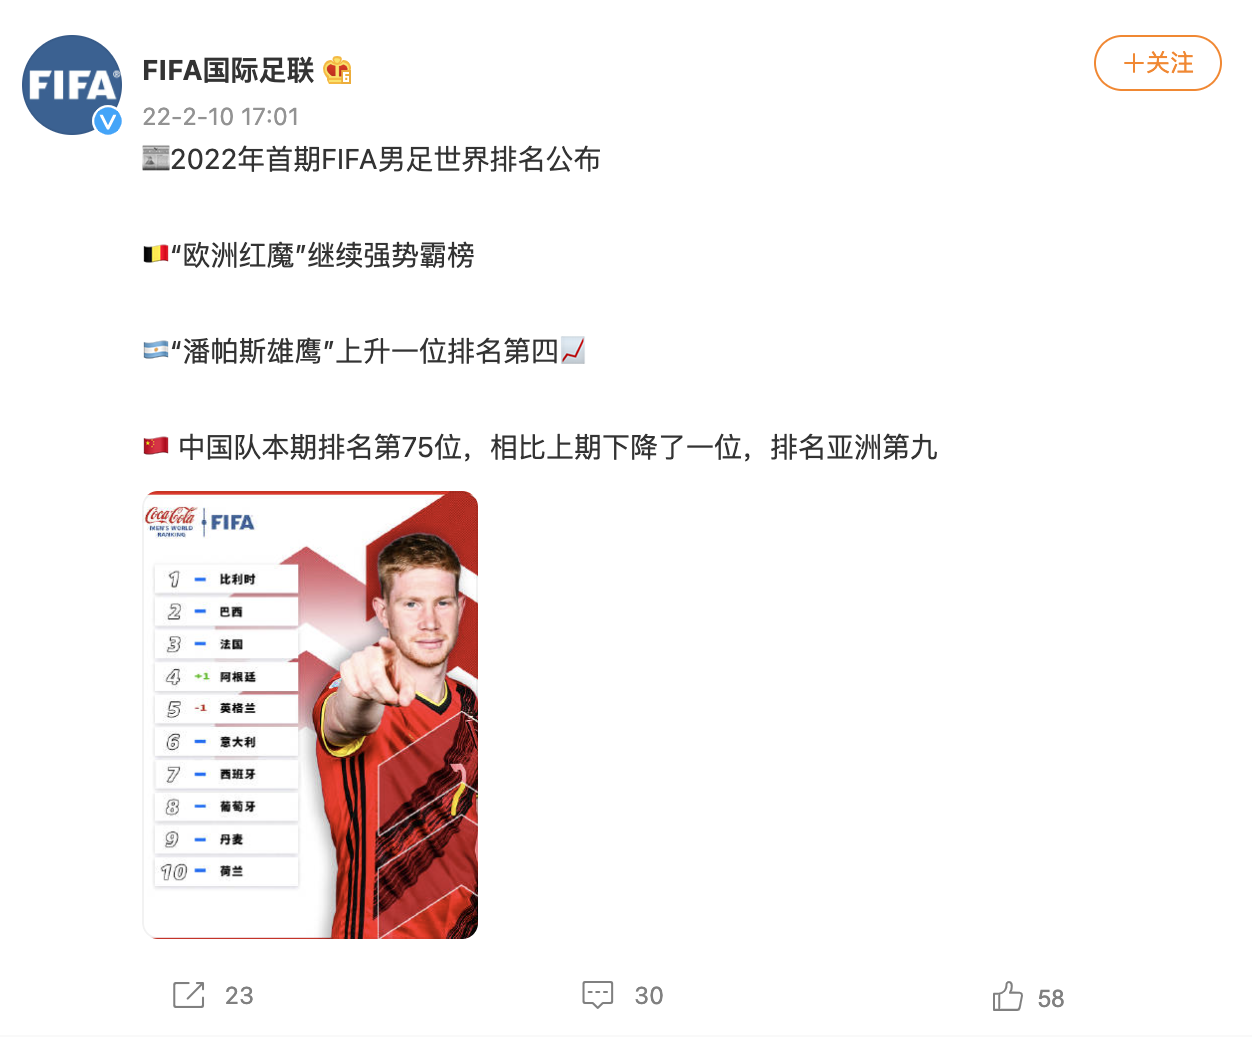Open the FIFA profile avatar

click(x=72, y=85)
